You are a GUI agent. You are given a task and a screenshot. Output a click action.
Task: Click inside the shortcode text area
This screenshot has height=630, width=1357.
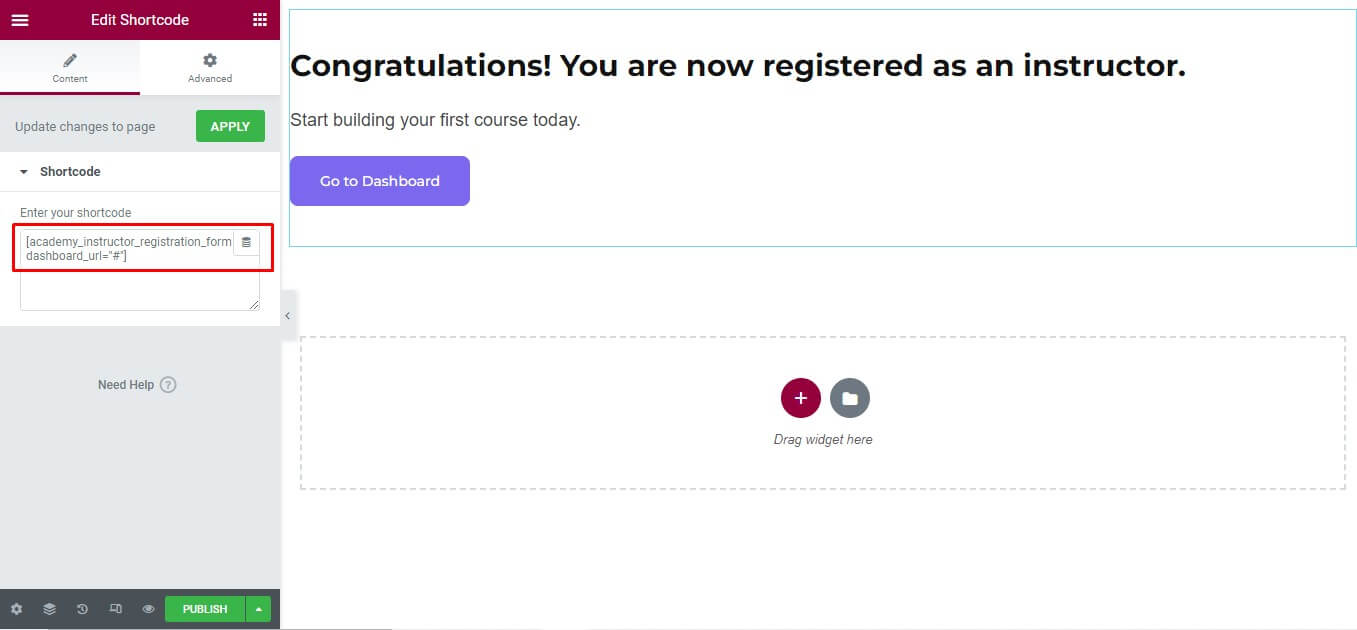pyautogui.click(x=130, y=285)
